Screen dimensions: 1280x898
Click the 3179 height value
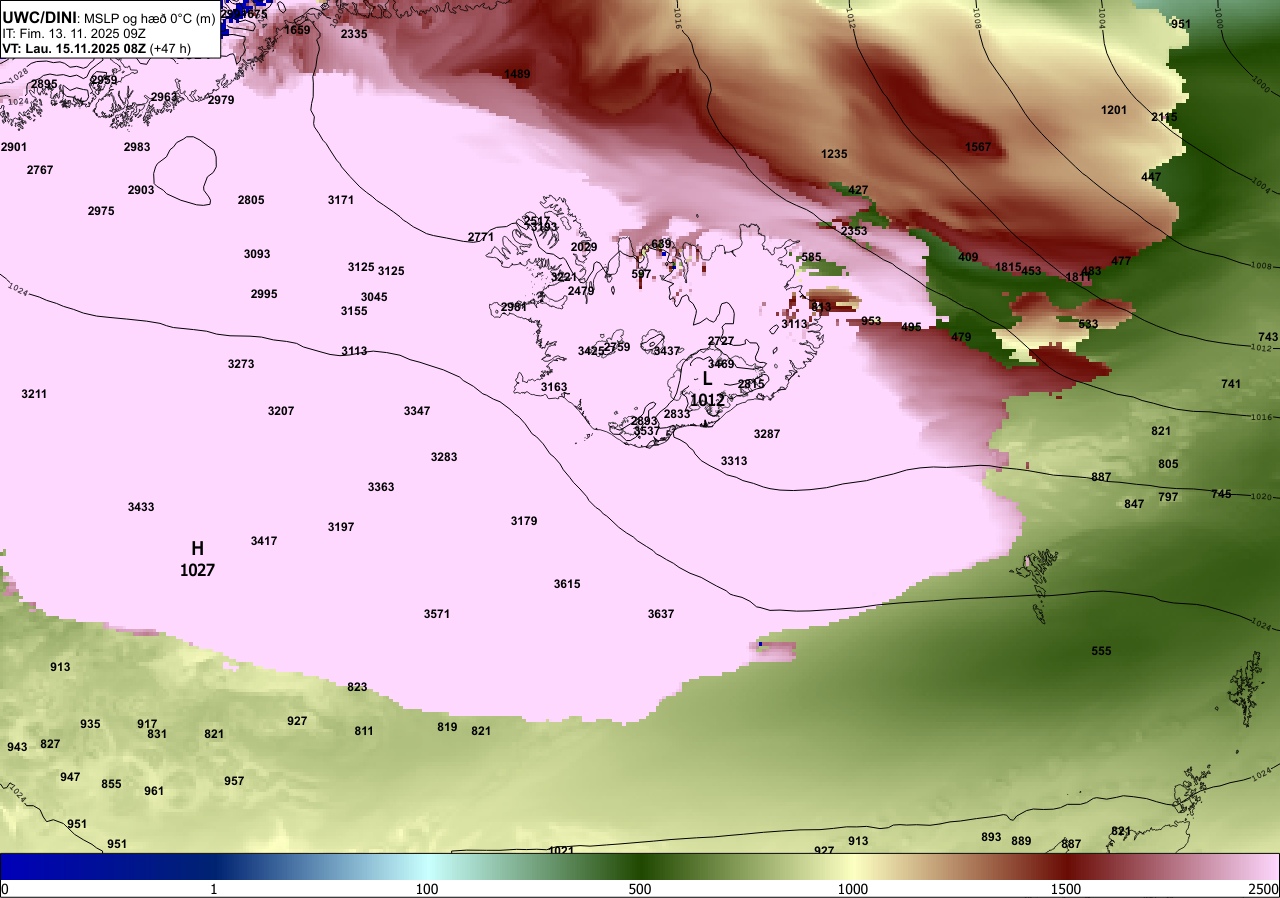pyautogui.click(x=524, y=521)
